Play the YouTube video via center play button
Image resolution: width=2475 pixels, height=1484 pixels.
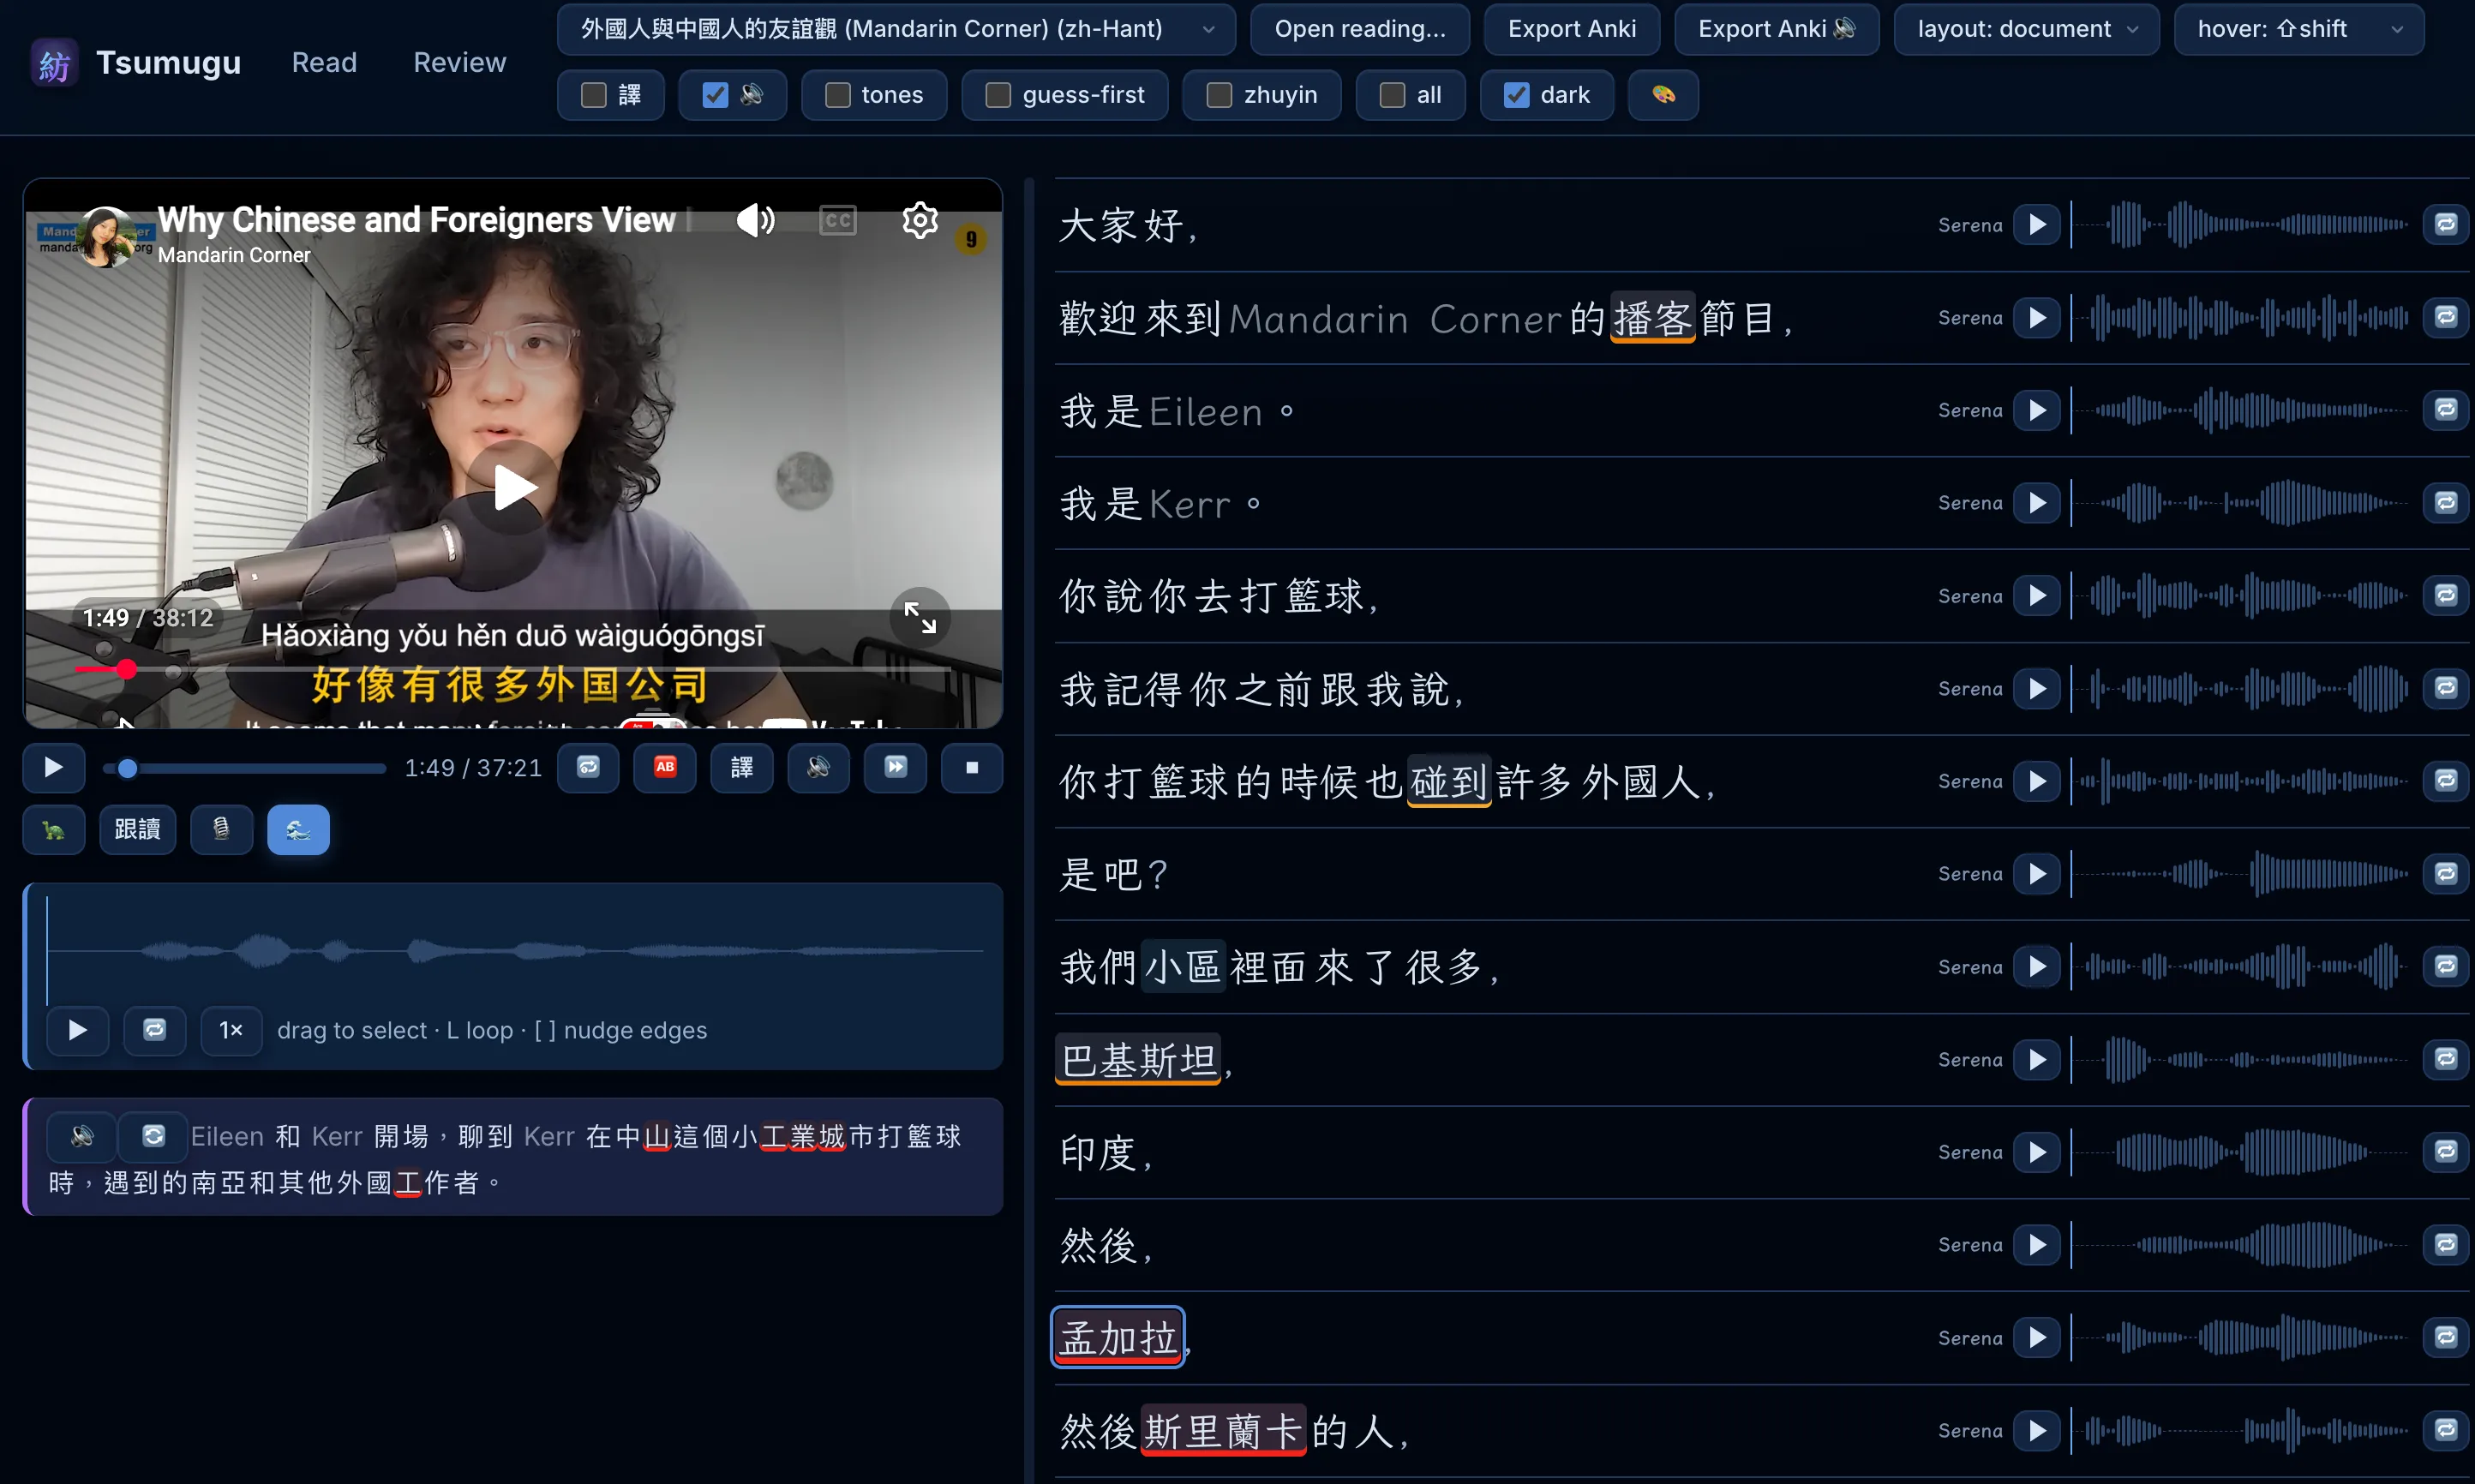[514, 488]
